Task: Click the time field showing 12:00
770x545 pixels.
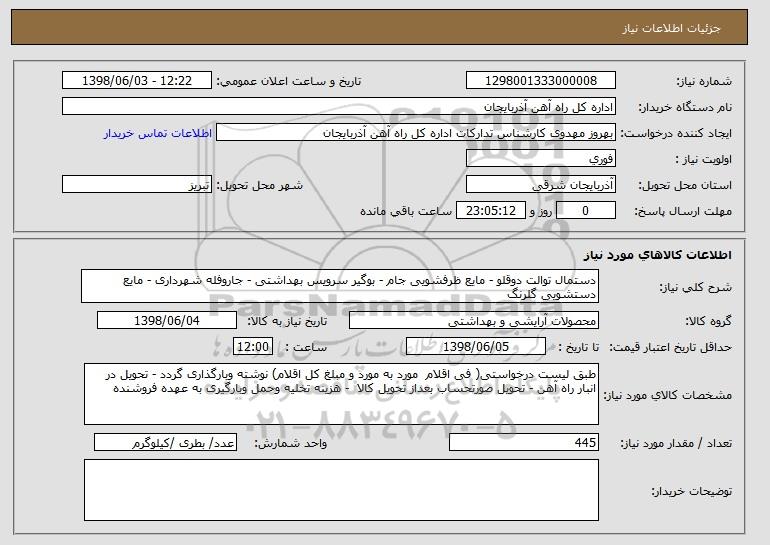Action: pyautogui.click(x=253, y=347)
